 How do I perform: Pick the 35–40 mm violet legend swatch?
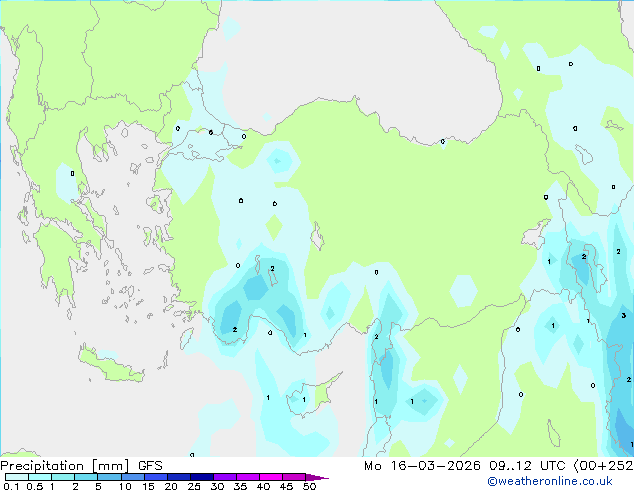(x=248, y=477)
